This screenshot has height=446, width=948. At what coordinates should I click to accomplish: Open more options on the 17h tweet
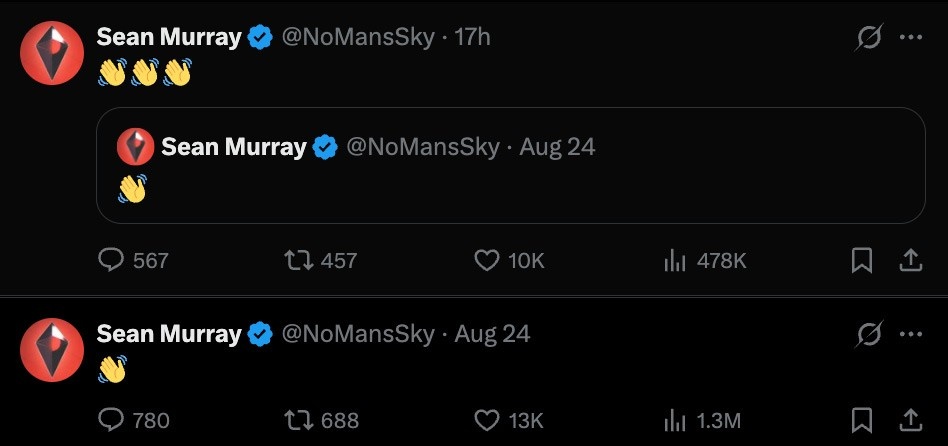pos(910,38)
